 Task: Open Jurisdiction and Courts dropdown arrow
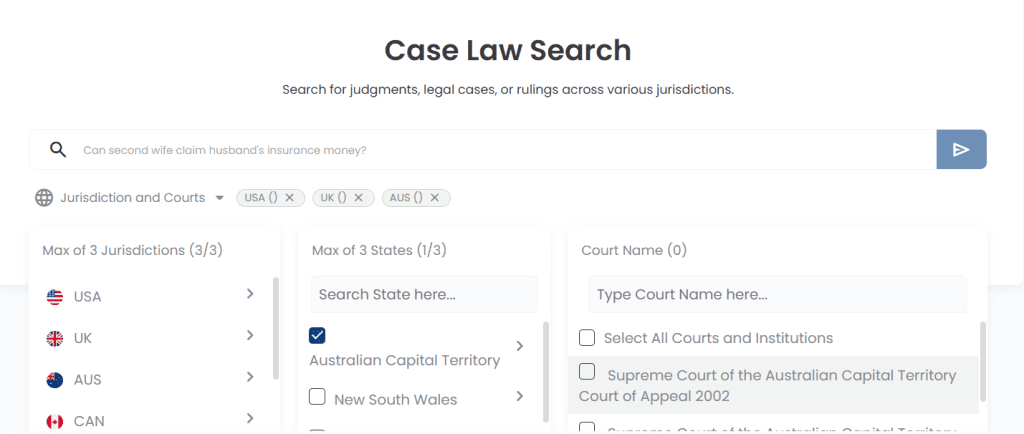click(x=220, y=198)
